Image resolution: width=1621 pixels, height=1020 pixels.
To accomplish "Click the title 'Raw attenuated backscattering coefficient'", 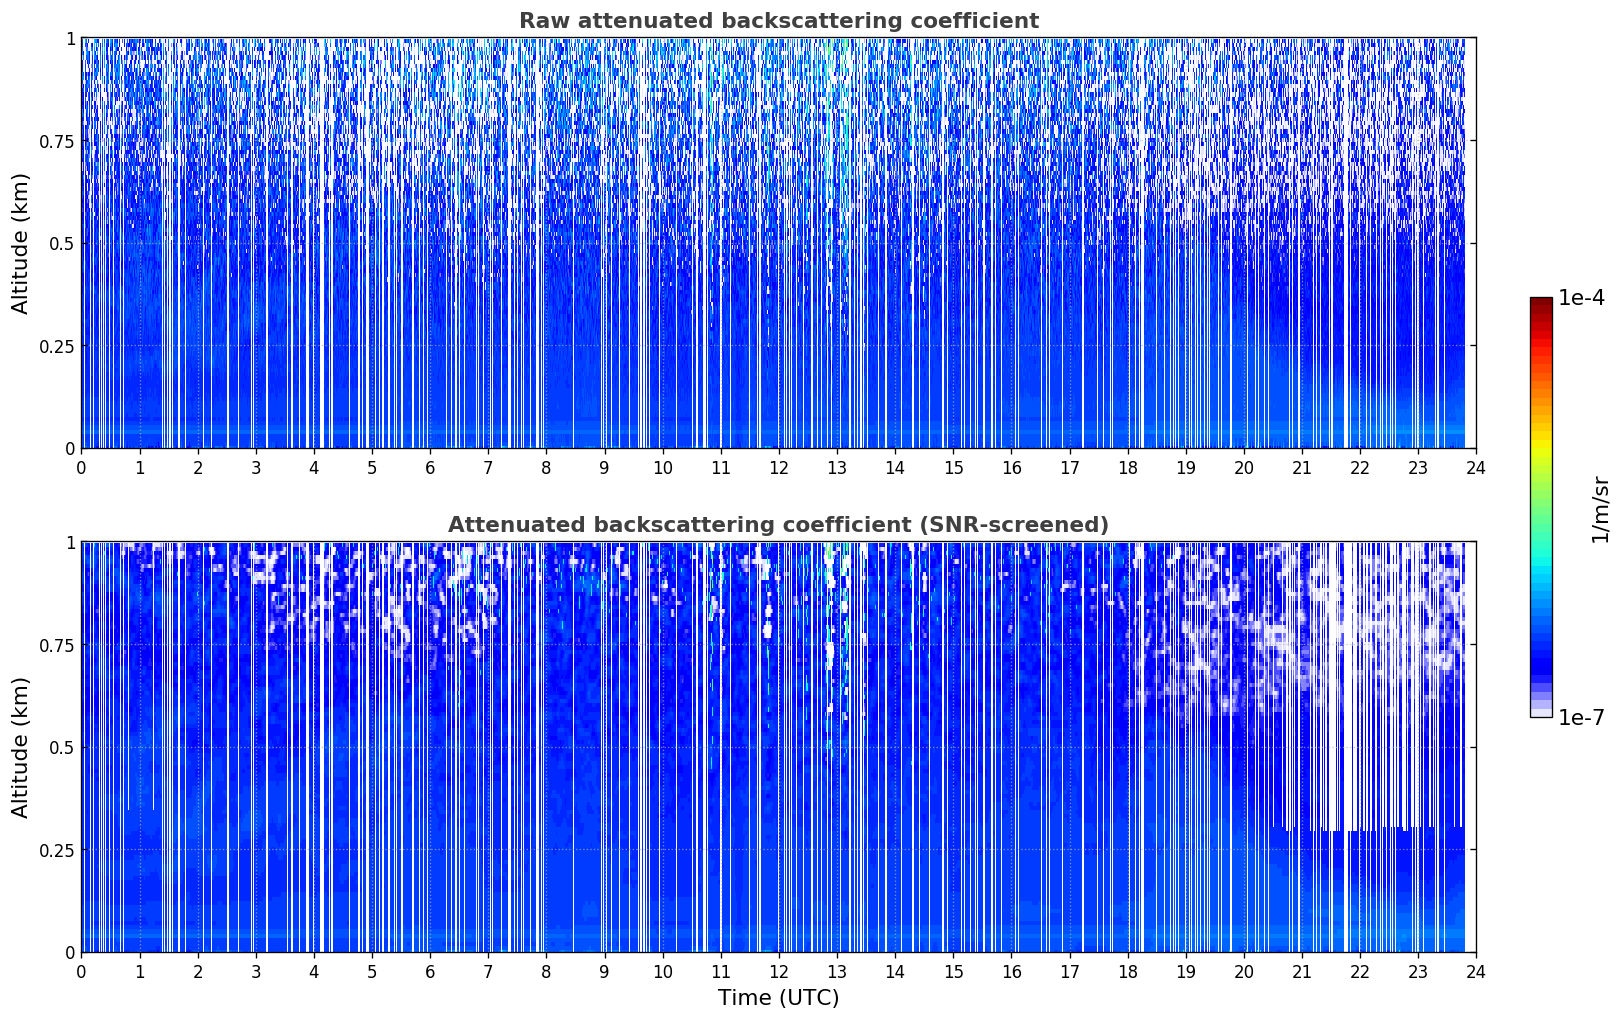I will coord(778,21).
